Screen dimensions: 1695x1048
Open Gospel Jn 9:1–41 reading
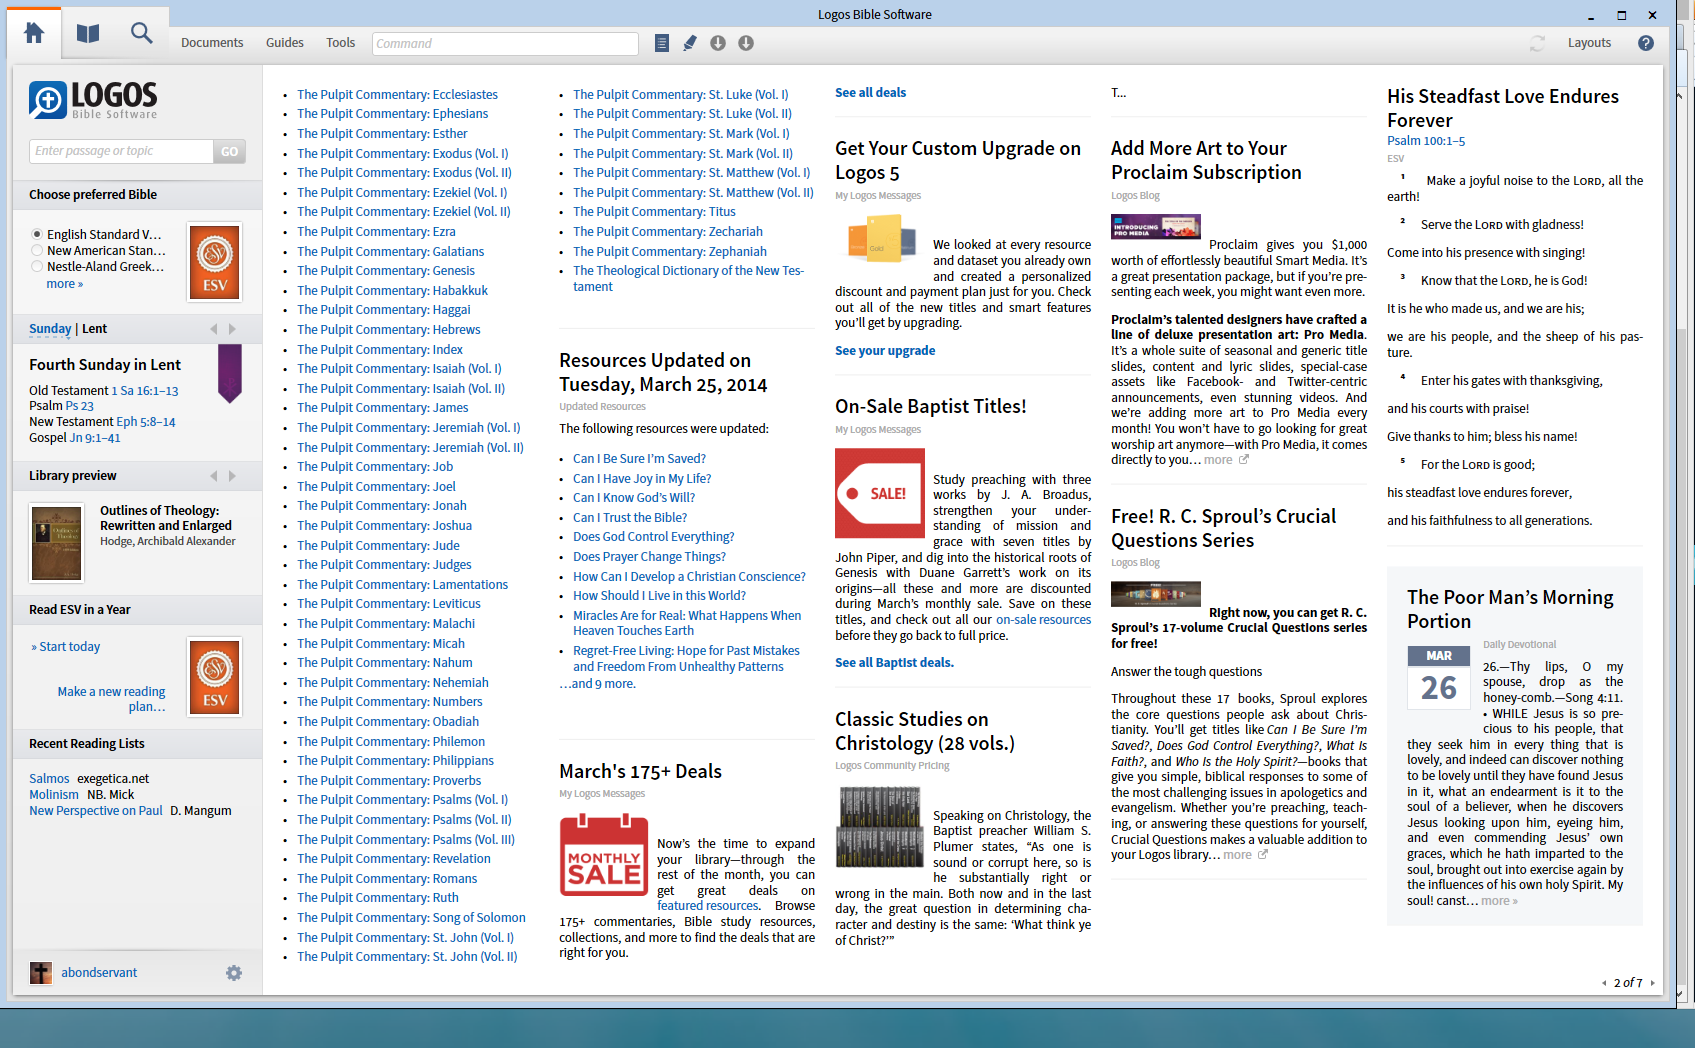95,438
